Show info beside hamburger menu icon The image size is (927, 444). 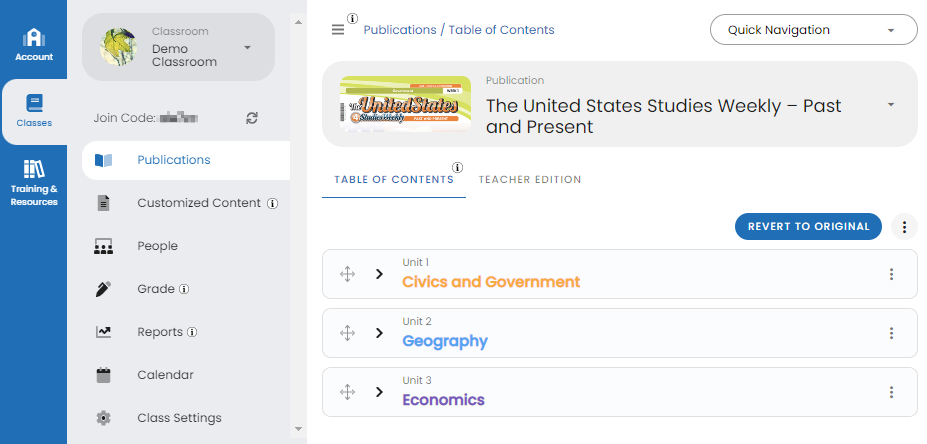(x=352, y=18)
